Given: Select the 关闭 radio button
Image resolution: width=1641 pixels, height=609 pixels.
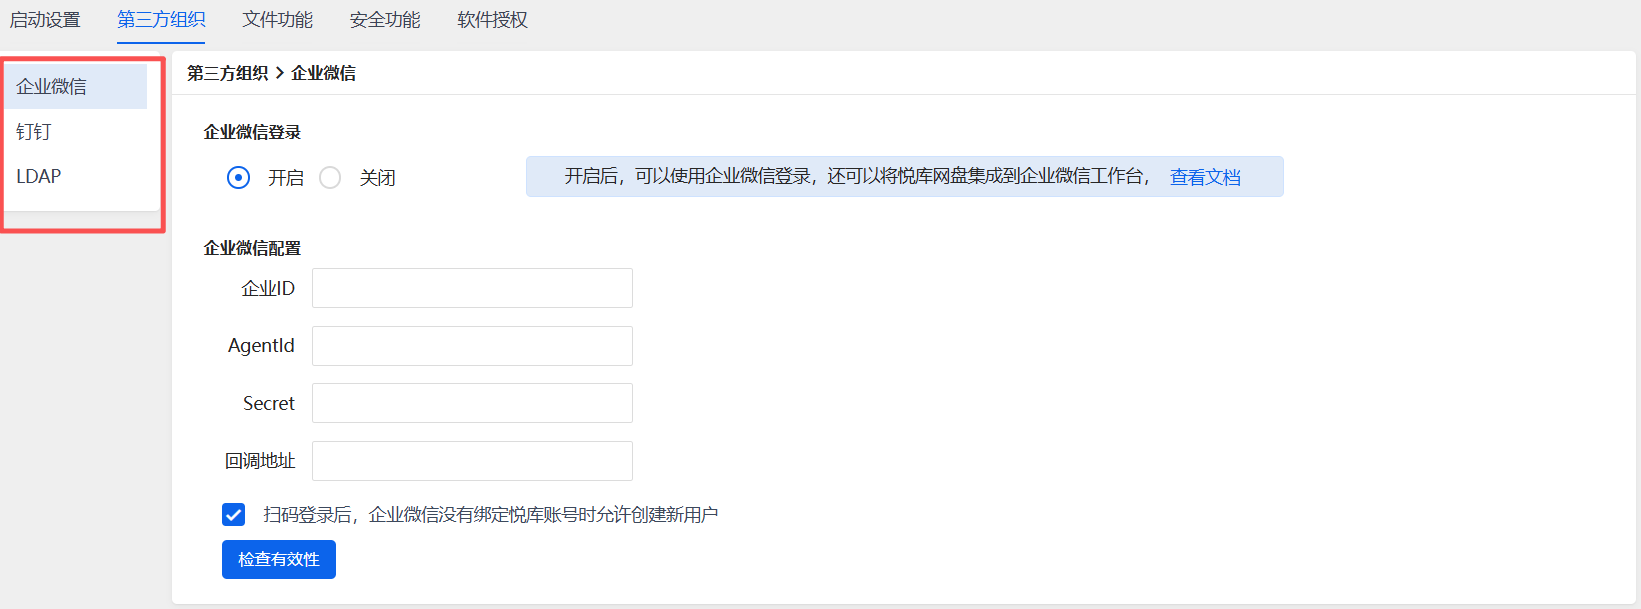Looking at the screenshot, I should pyautogui.click(x=330, y=178).
